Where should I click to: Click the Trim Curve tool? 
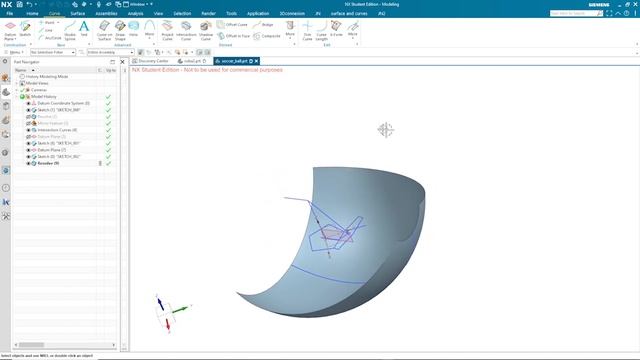tap(307, 31)
